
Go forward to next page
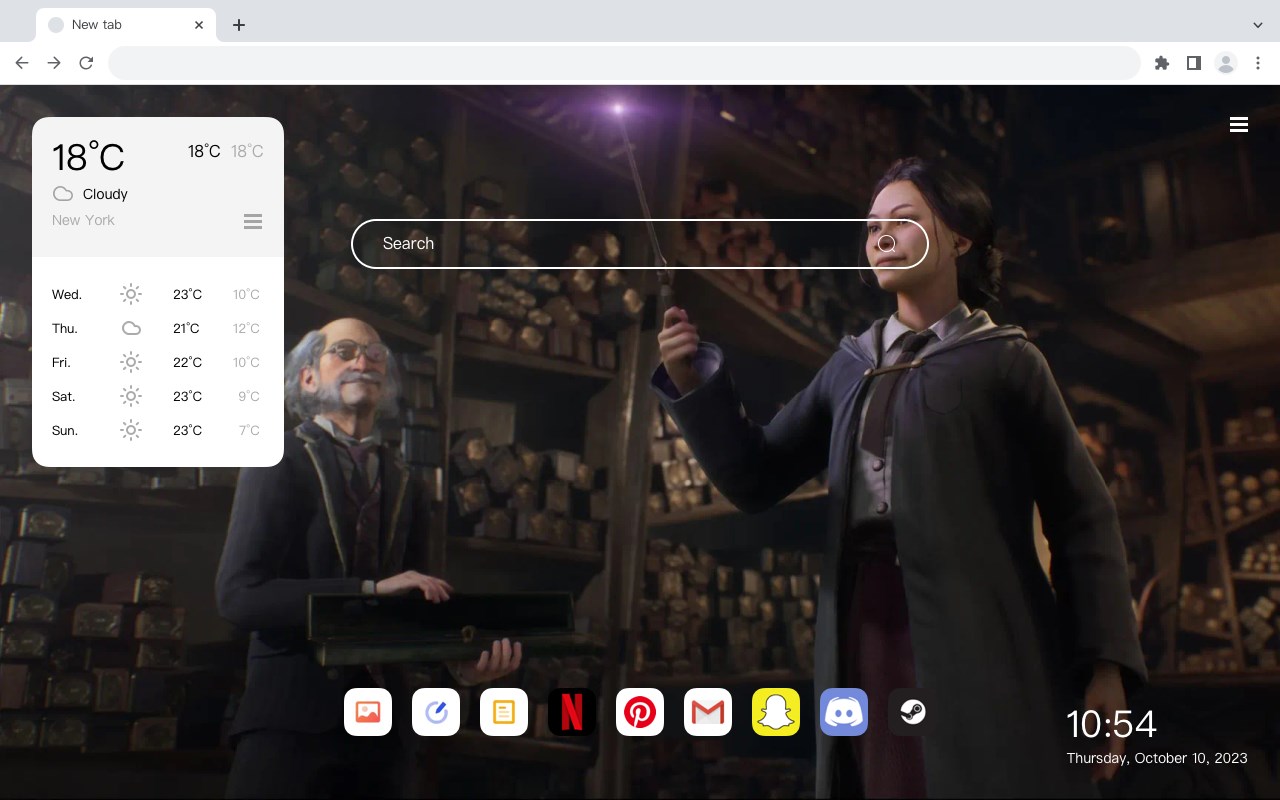54,63
